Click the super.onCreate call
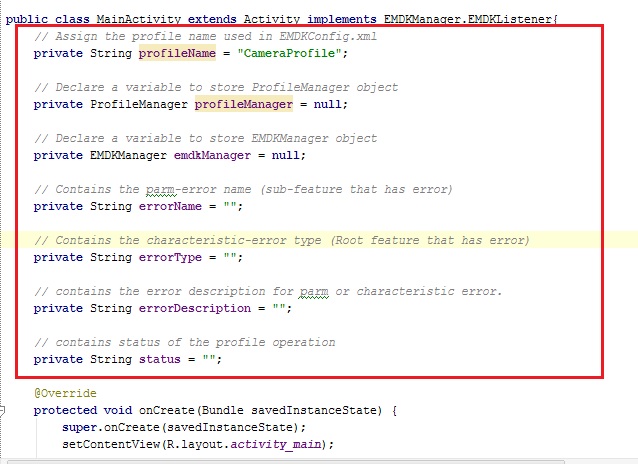This screenshot has height=464, width=638. [x=117, y=428]
